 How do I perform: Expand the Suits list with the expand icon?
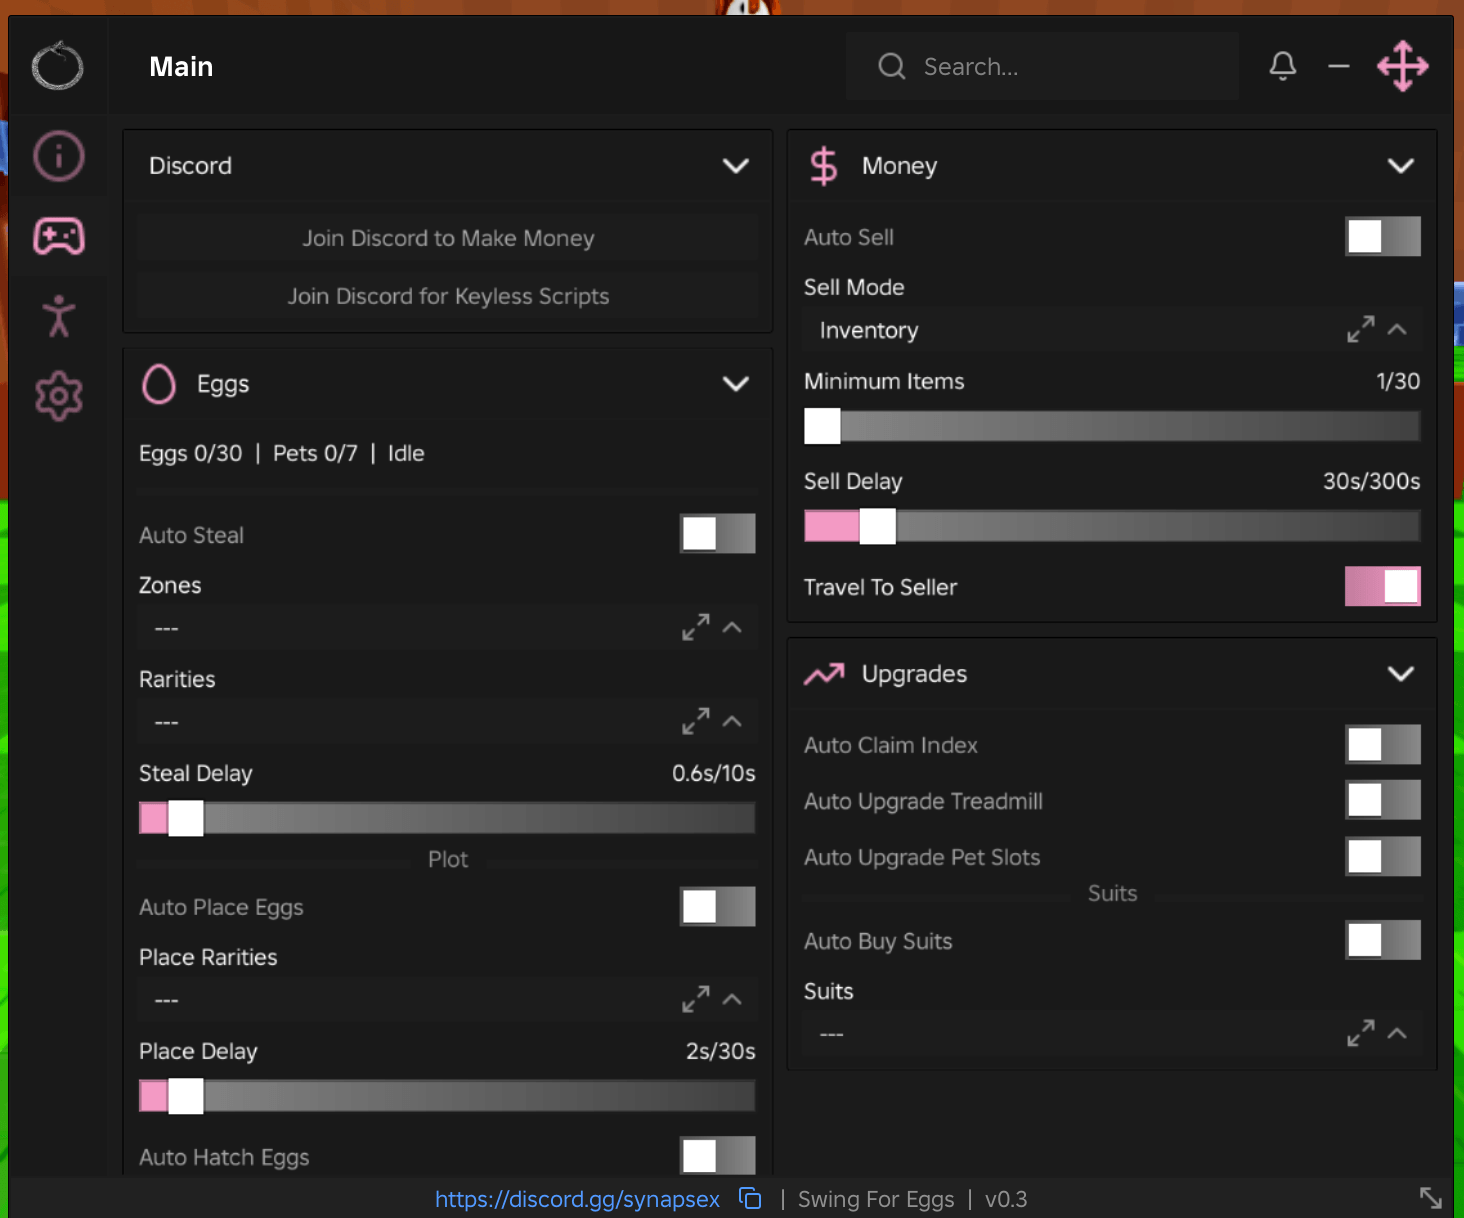pos(1361,1033)
